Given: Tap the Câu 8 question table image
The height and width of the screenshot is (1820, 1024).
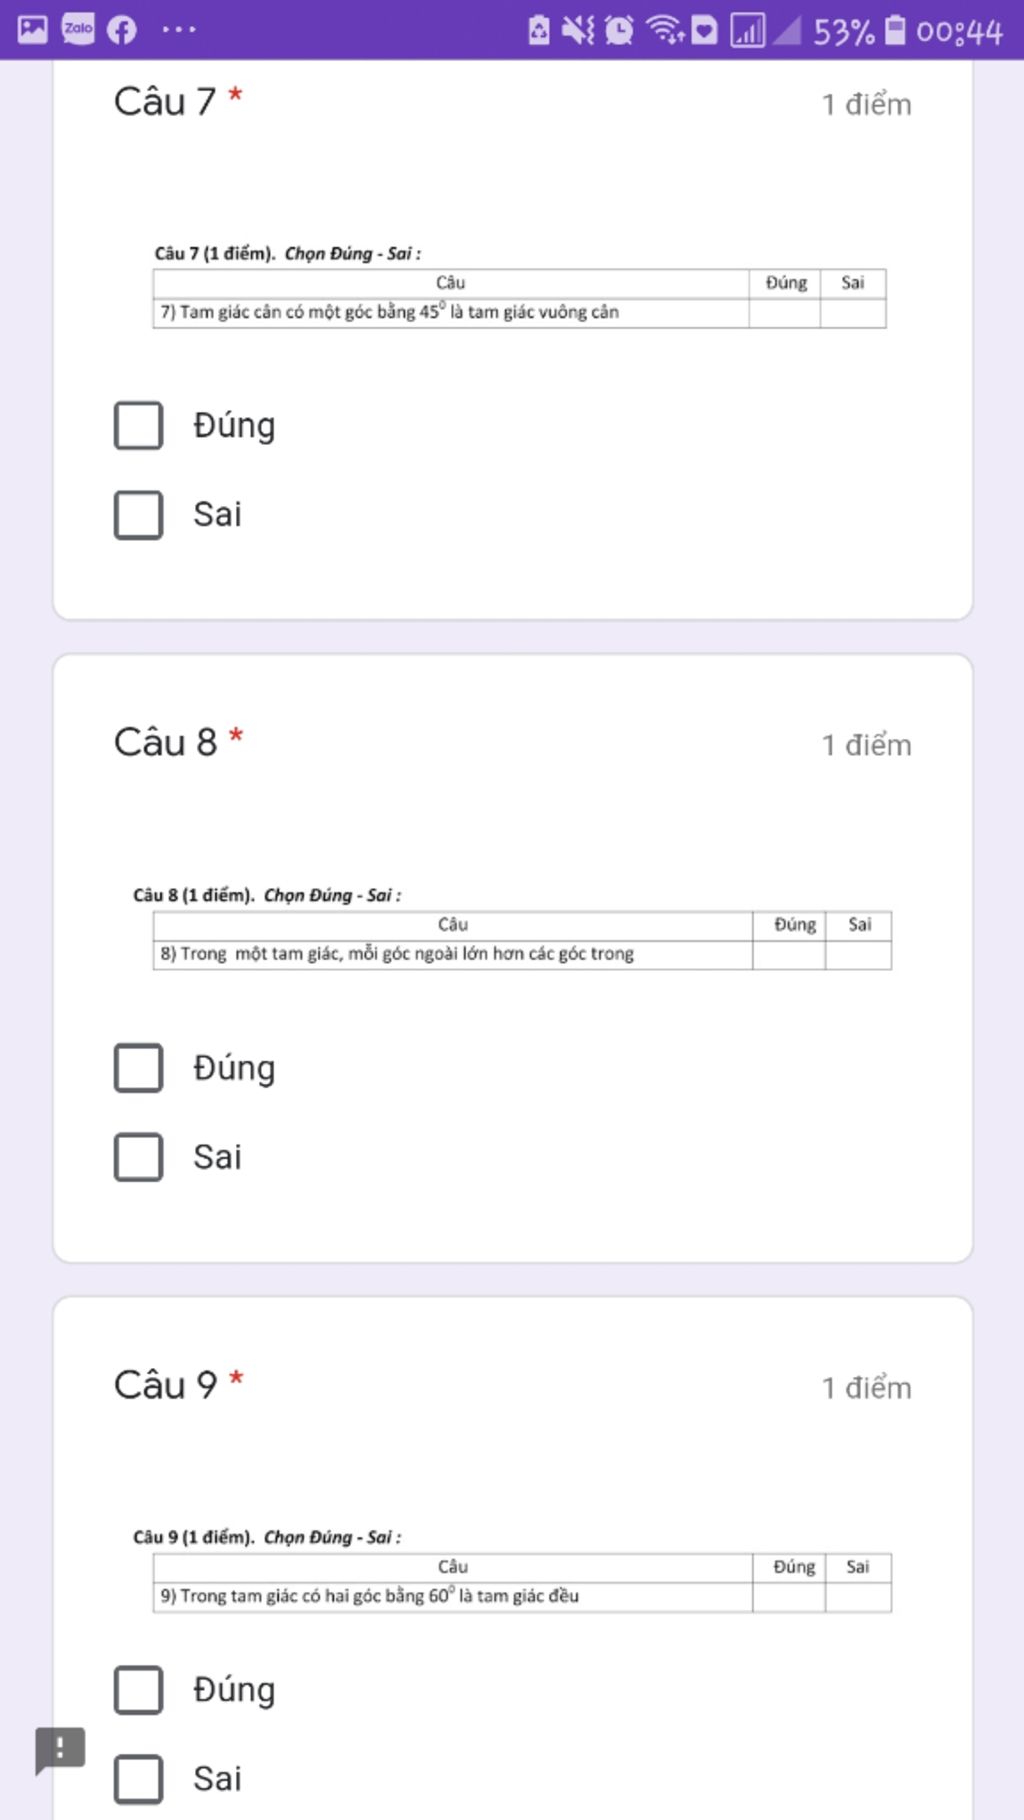Looking at the screenshot, I should click(512, 928).
